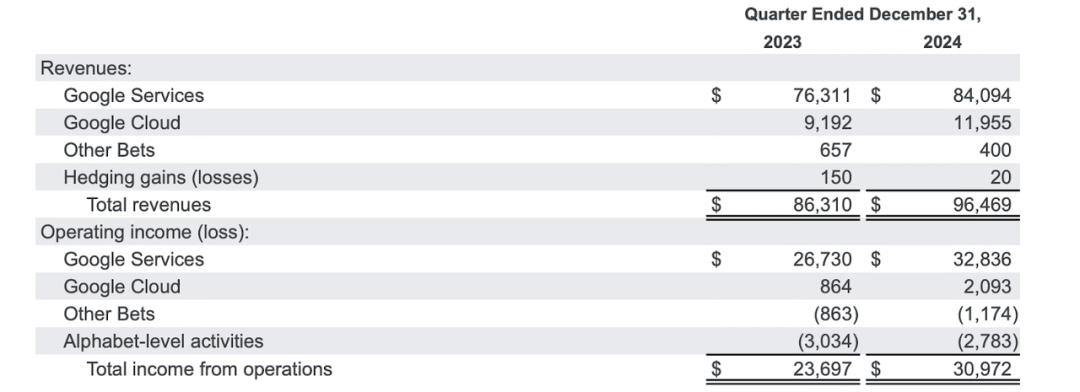Select Google Cloud operating income 2,093

pyautogui.click(x=986, y=287)
